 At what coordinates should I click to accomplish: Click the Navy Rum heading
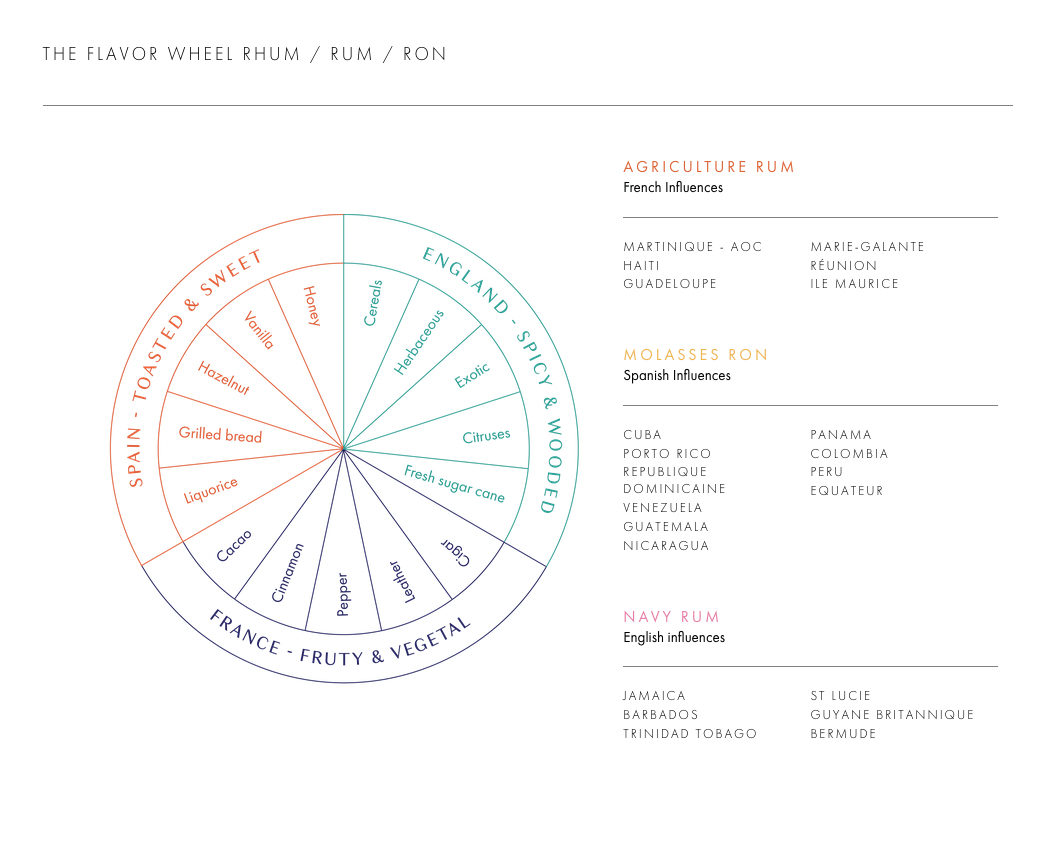coord(671,617)
